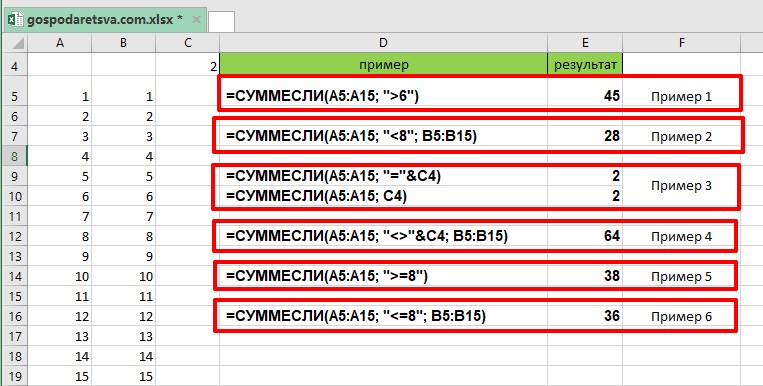Click cell labeled Пример 2

681,136
